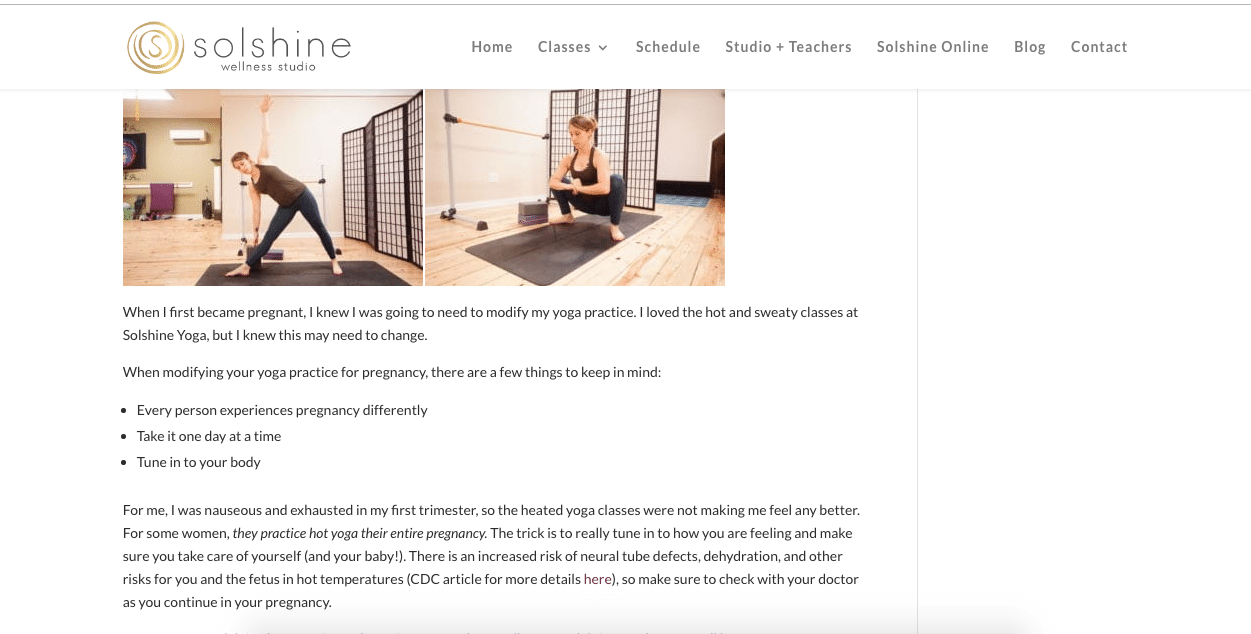Open the Classes menu
This screenshot has width=1251, height=634.
point(564,47)
